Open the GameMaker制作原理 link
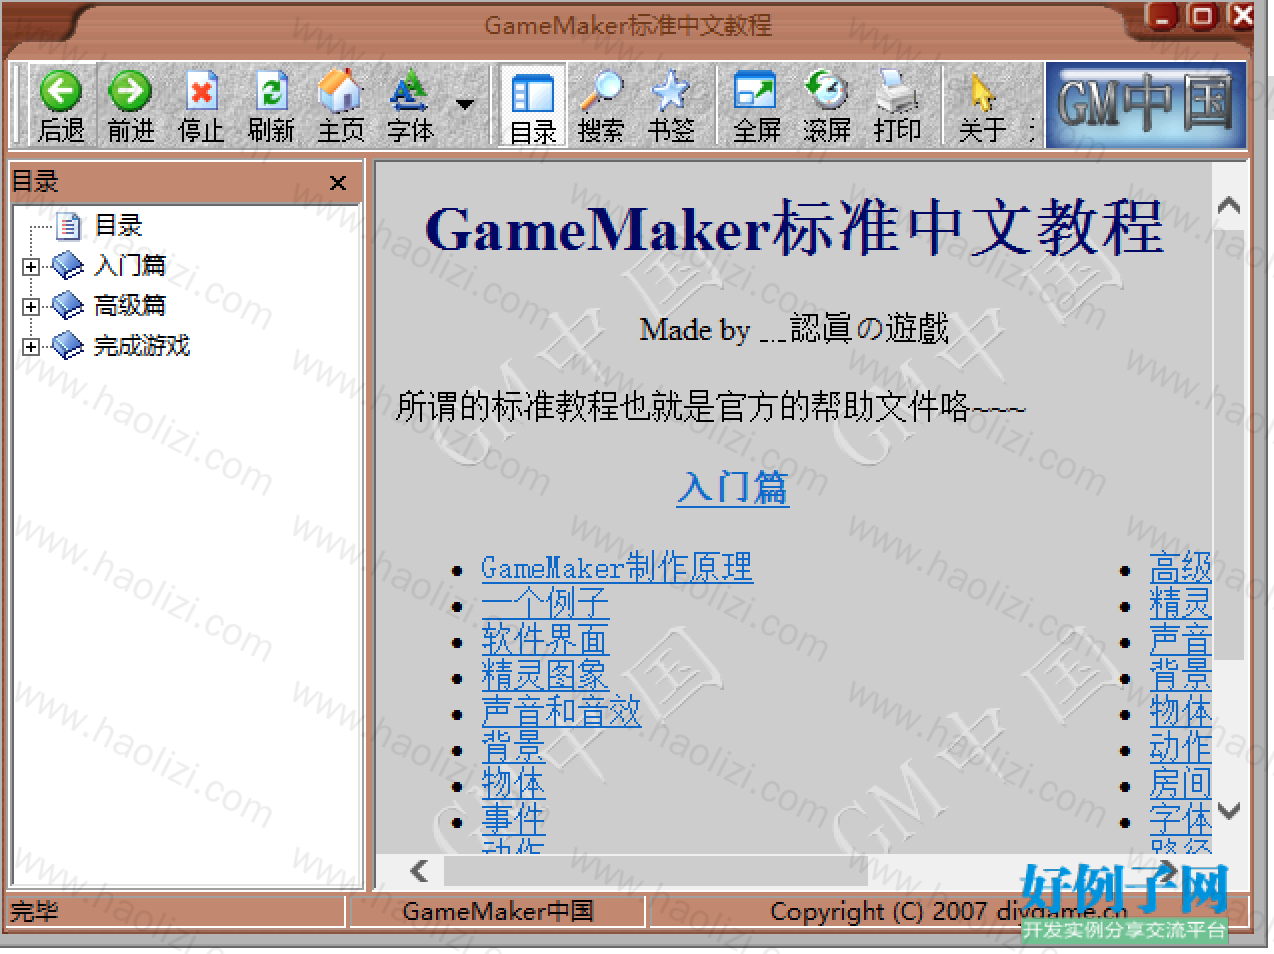1274x954 pixels. click(x=617, y=567)
